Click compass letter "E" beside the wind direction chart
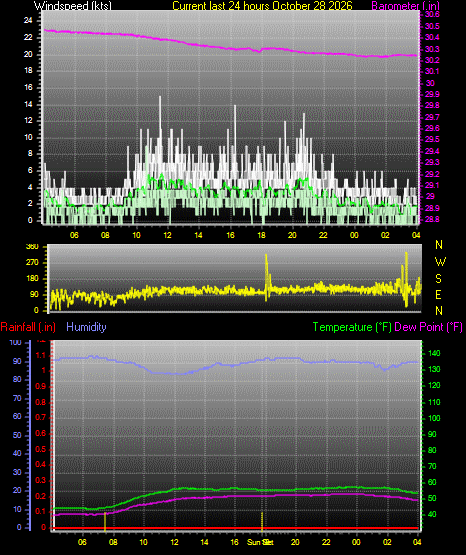Screen dimensions: 466x555 (438, 294)
